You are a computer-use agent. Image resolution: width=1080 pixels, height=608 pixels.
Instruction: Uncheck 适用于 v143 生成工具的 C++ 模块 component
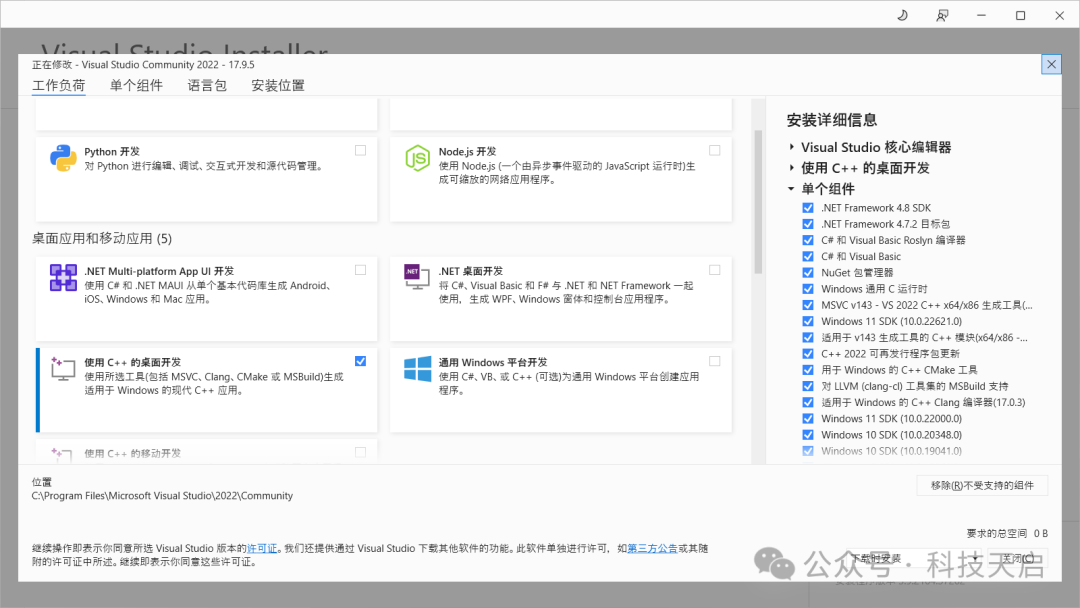(808, 338)
